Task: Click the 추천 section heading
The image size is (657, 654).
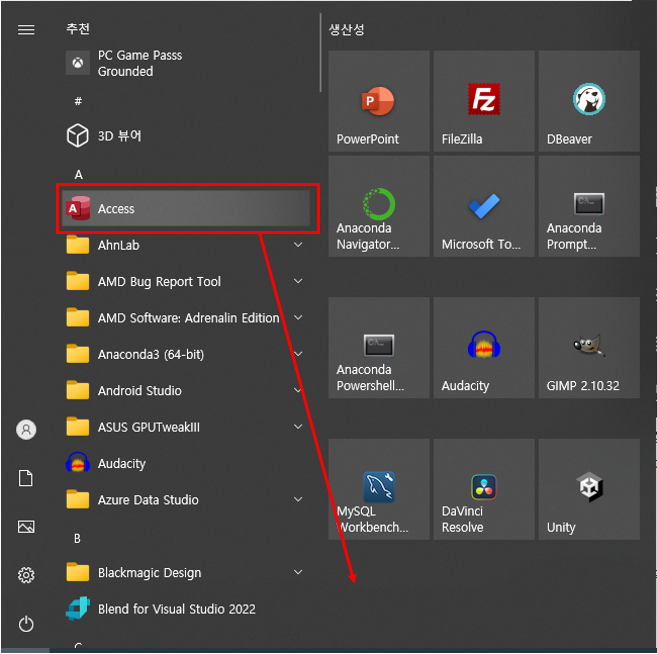Action: pyautogui.click(x=78, y=28)
